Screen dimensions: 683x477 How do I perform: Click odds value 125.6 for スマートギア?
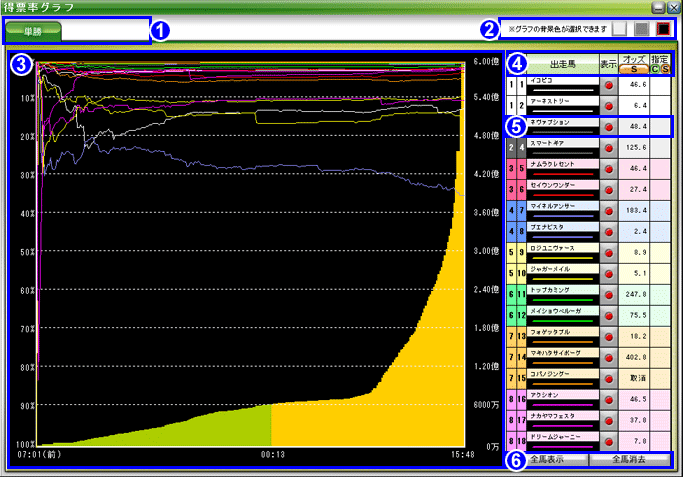[634, 148]
